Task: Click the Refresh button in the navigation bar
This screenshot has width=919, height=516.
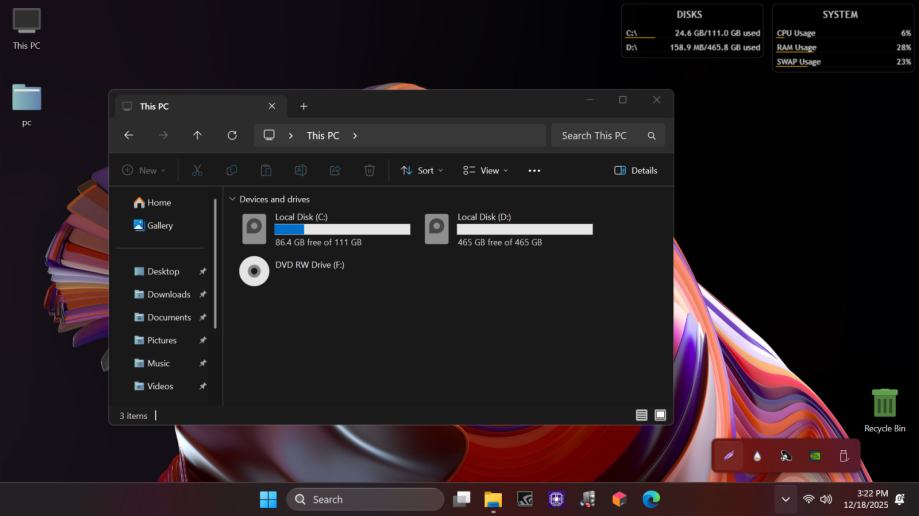Action: [232, 136]
